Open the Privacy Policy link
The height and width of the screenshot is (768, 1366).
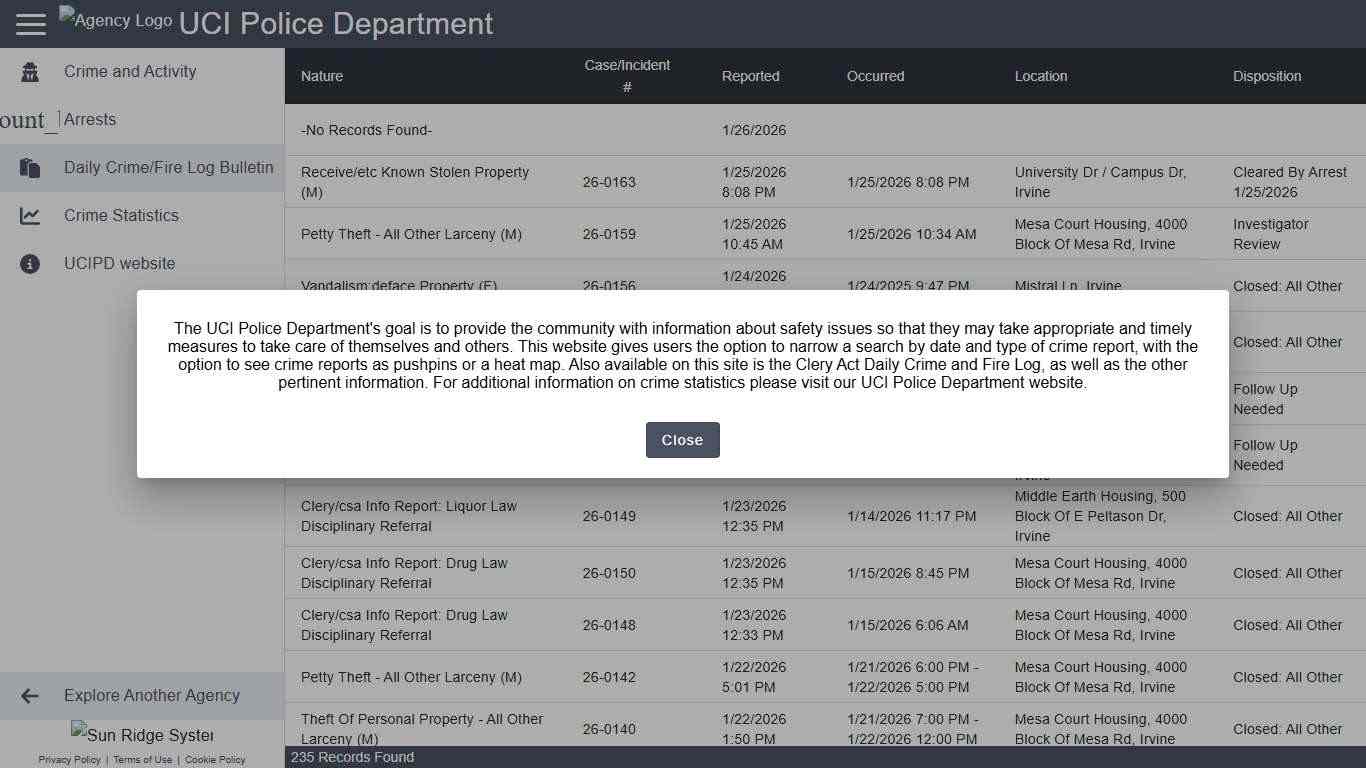pyautogui.click(x=68, y=759)
